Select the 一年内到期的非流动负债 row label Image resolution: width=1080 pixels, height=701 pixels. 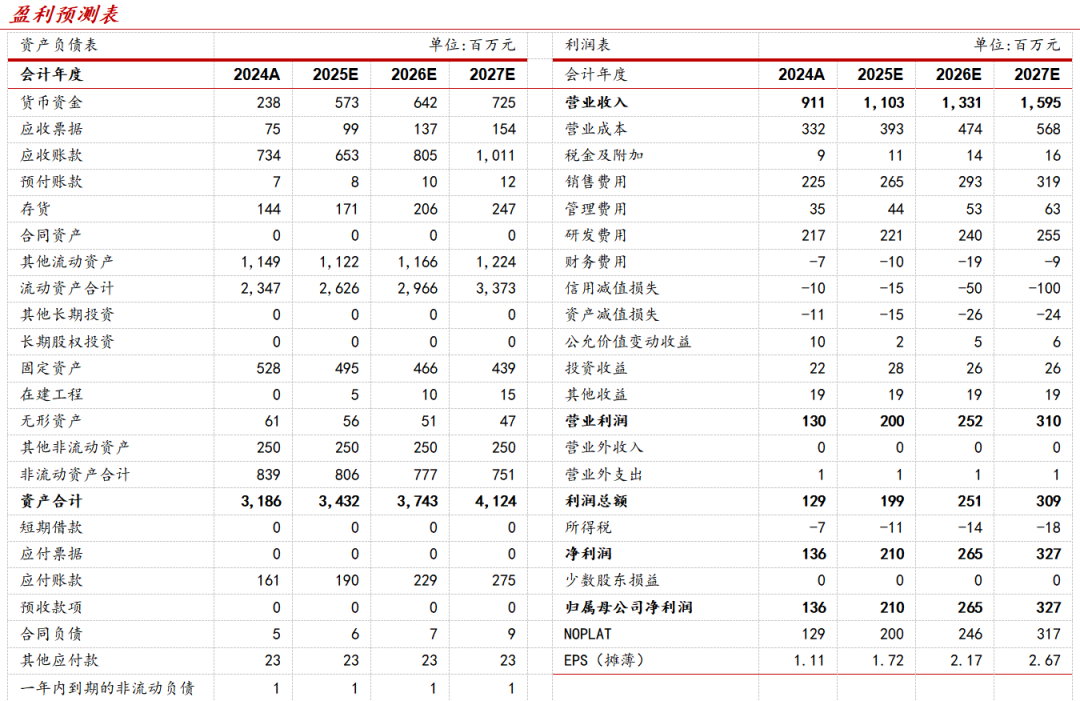click(107, 687)
